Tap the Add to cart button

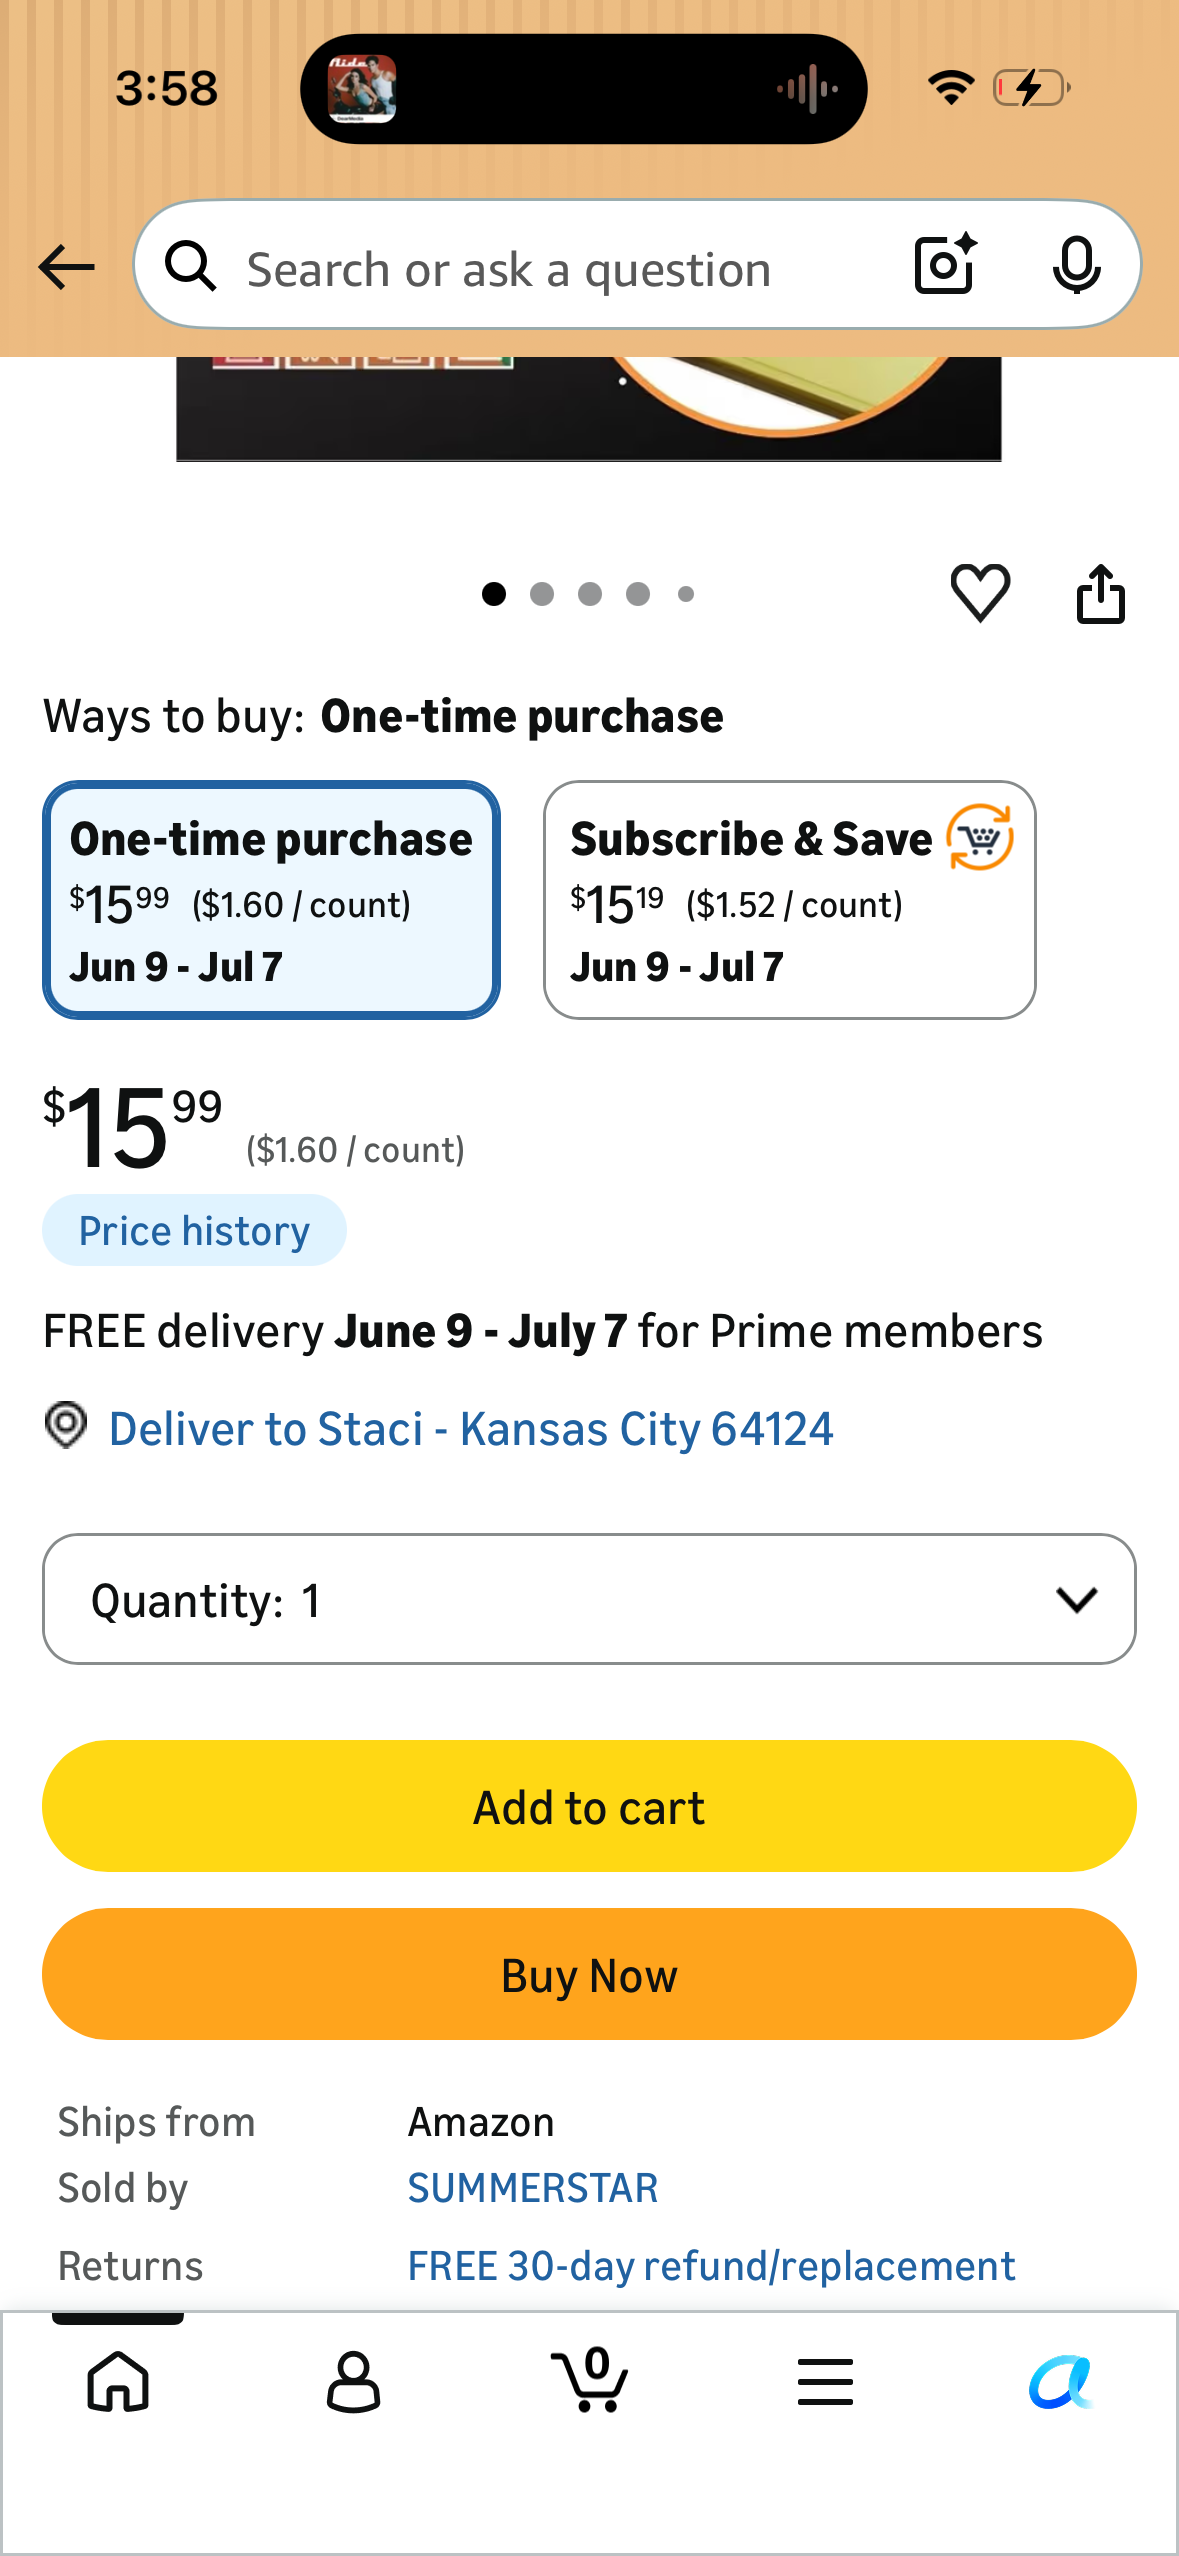coord(589,1806)
